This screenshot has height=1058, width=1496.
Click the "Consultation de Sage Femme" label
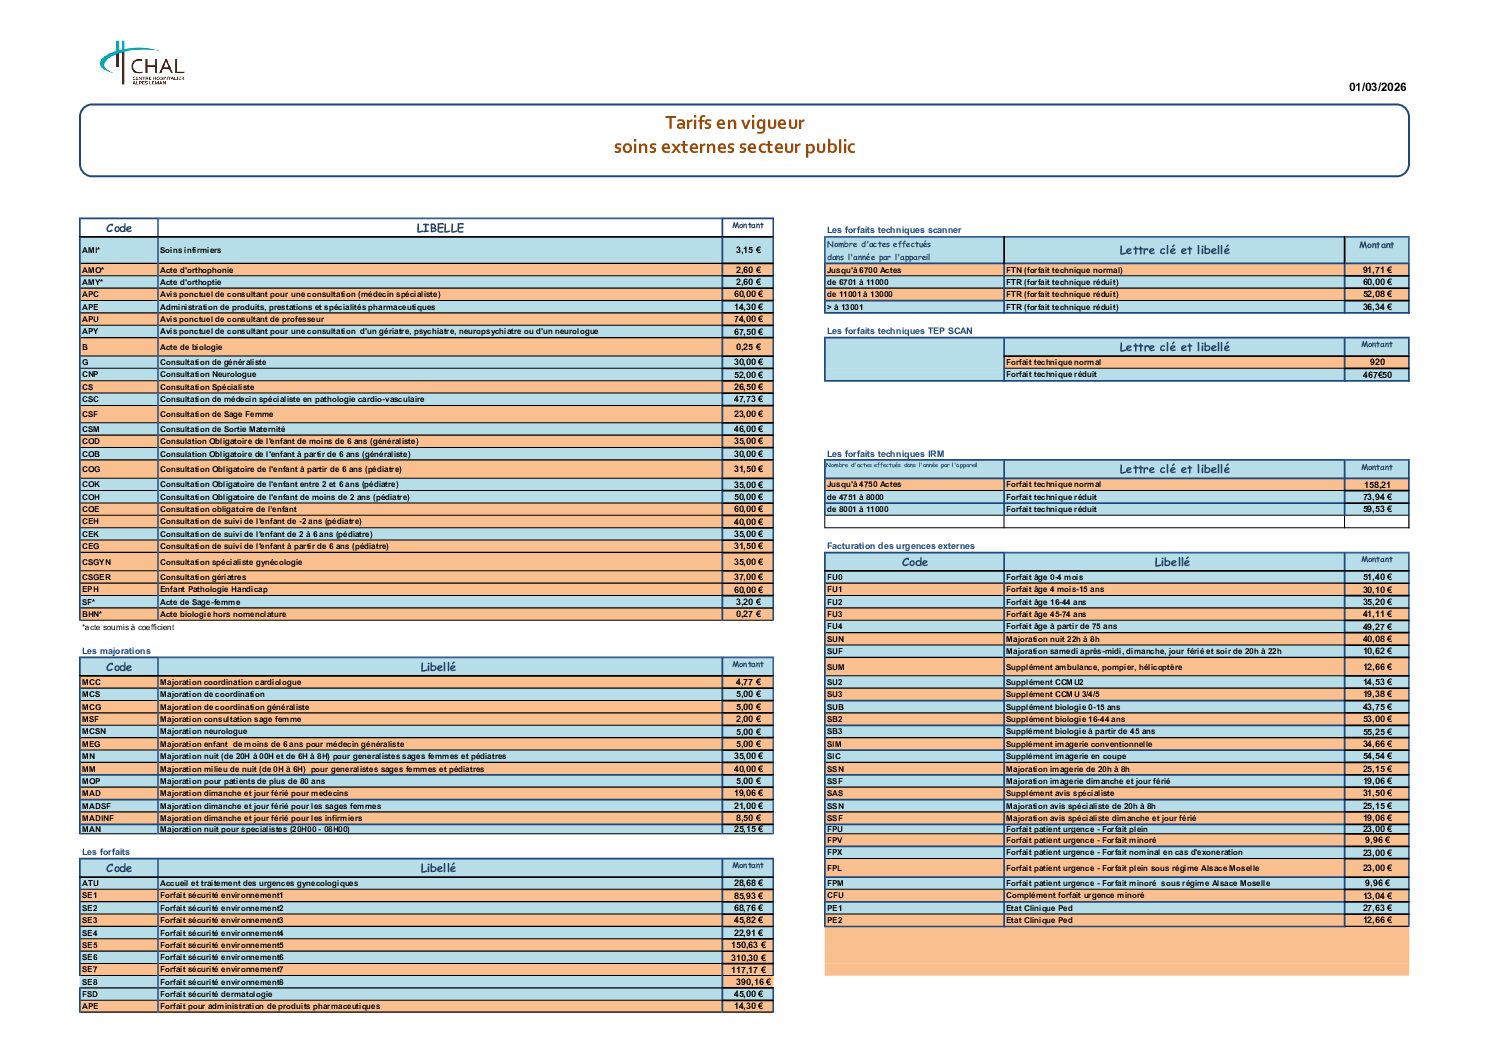pos(216,414)
